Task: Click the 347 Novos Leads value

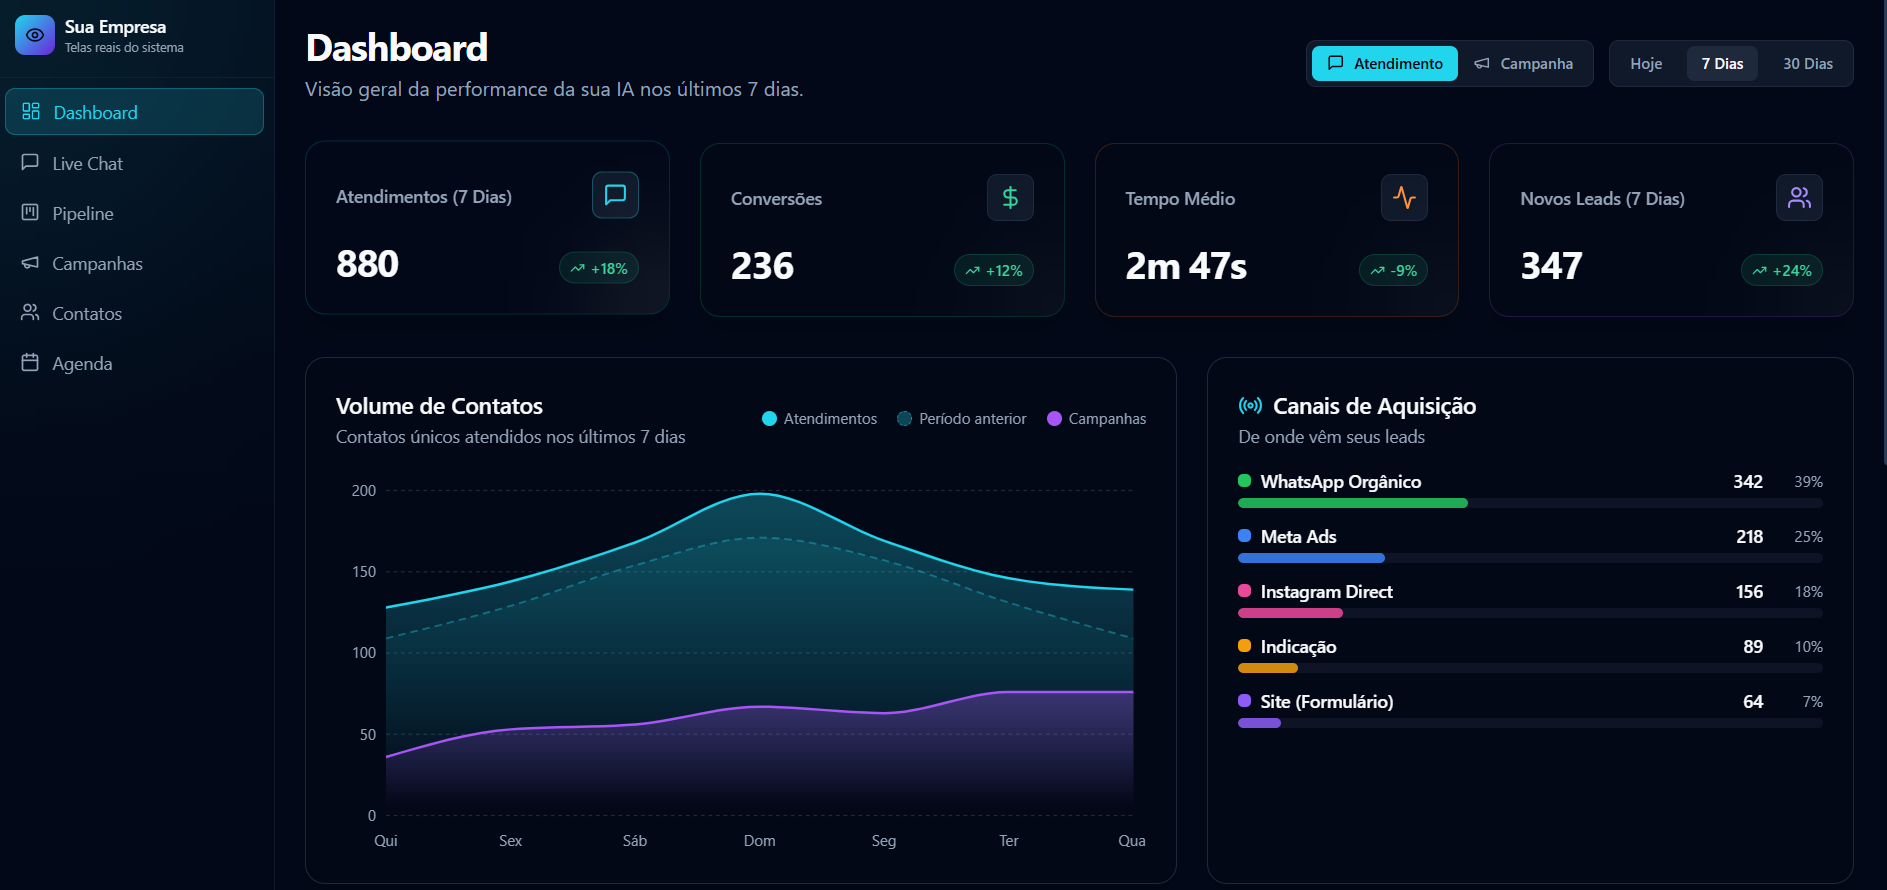Action: click(1551, 266)
